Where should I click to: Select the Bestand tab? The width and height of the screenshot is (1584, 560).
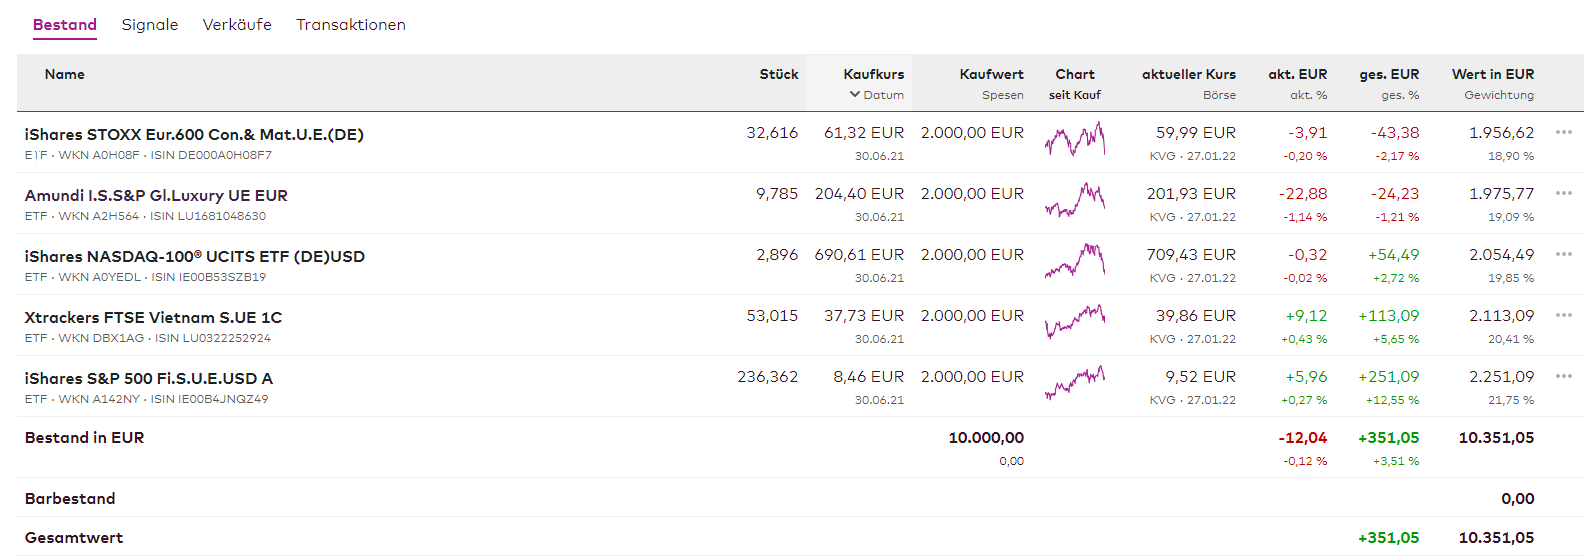click(65, 25)
